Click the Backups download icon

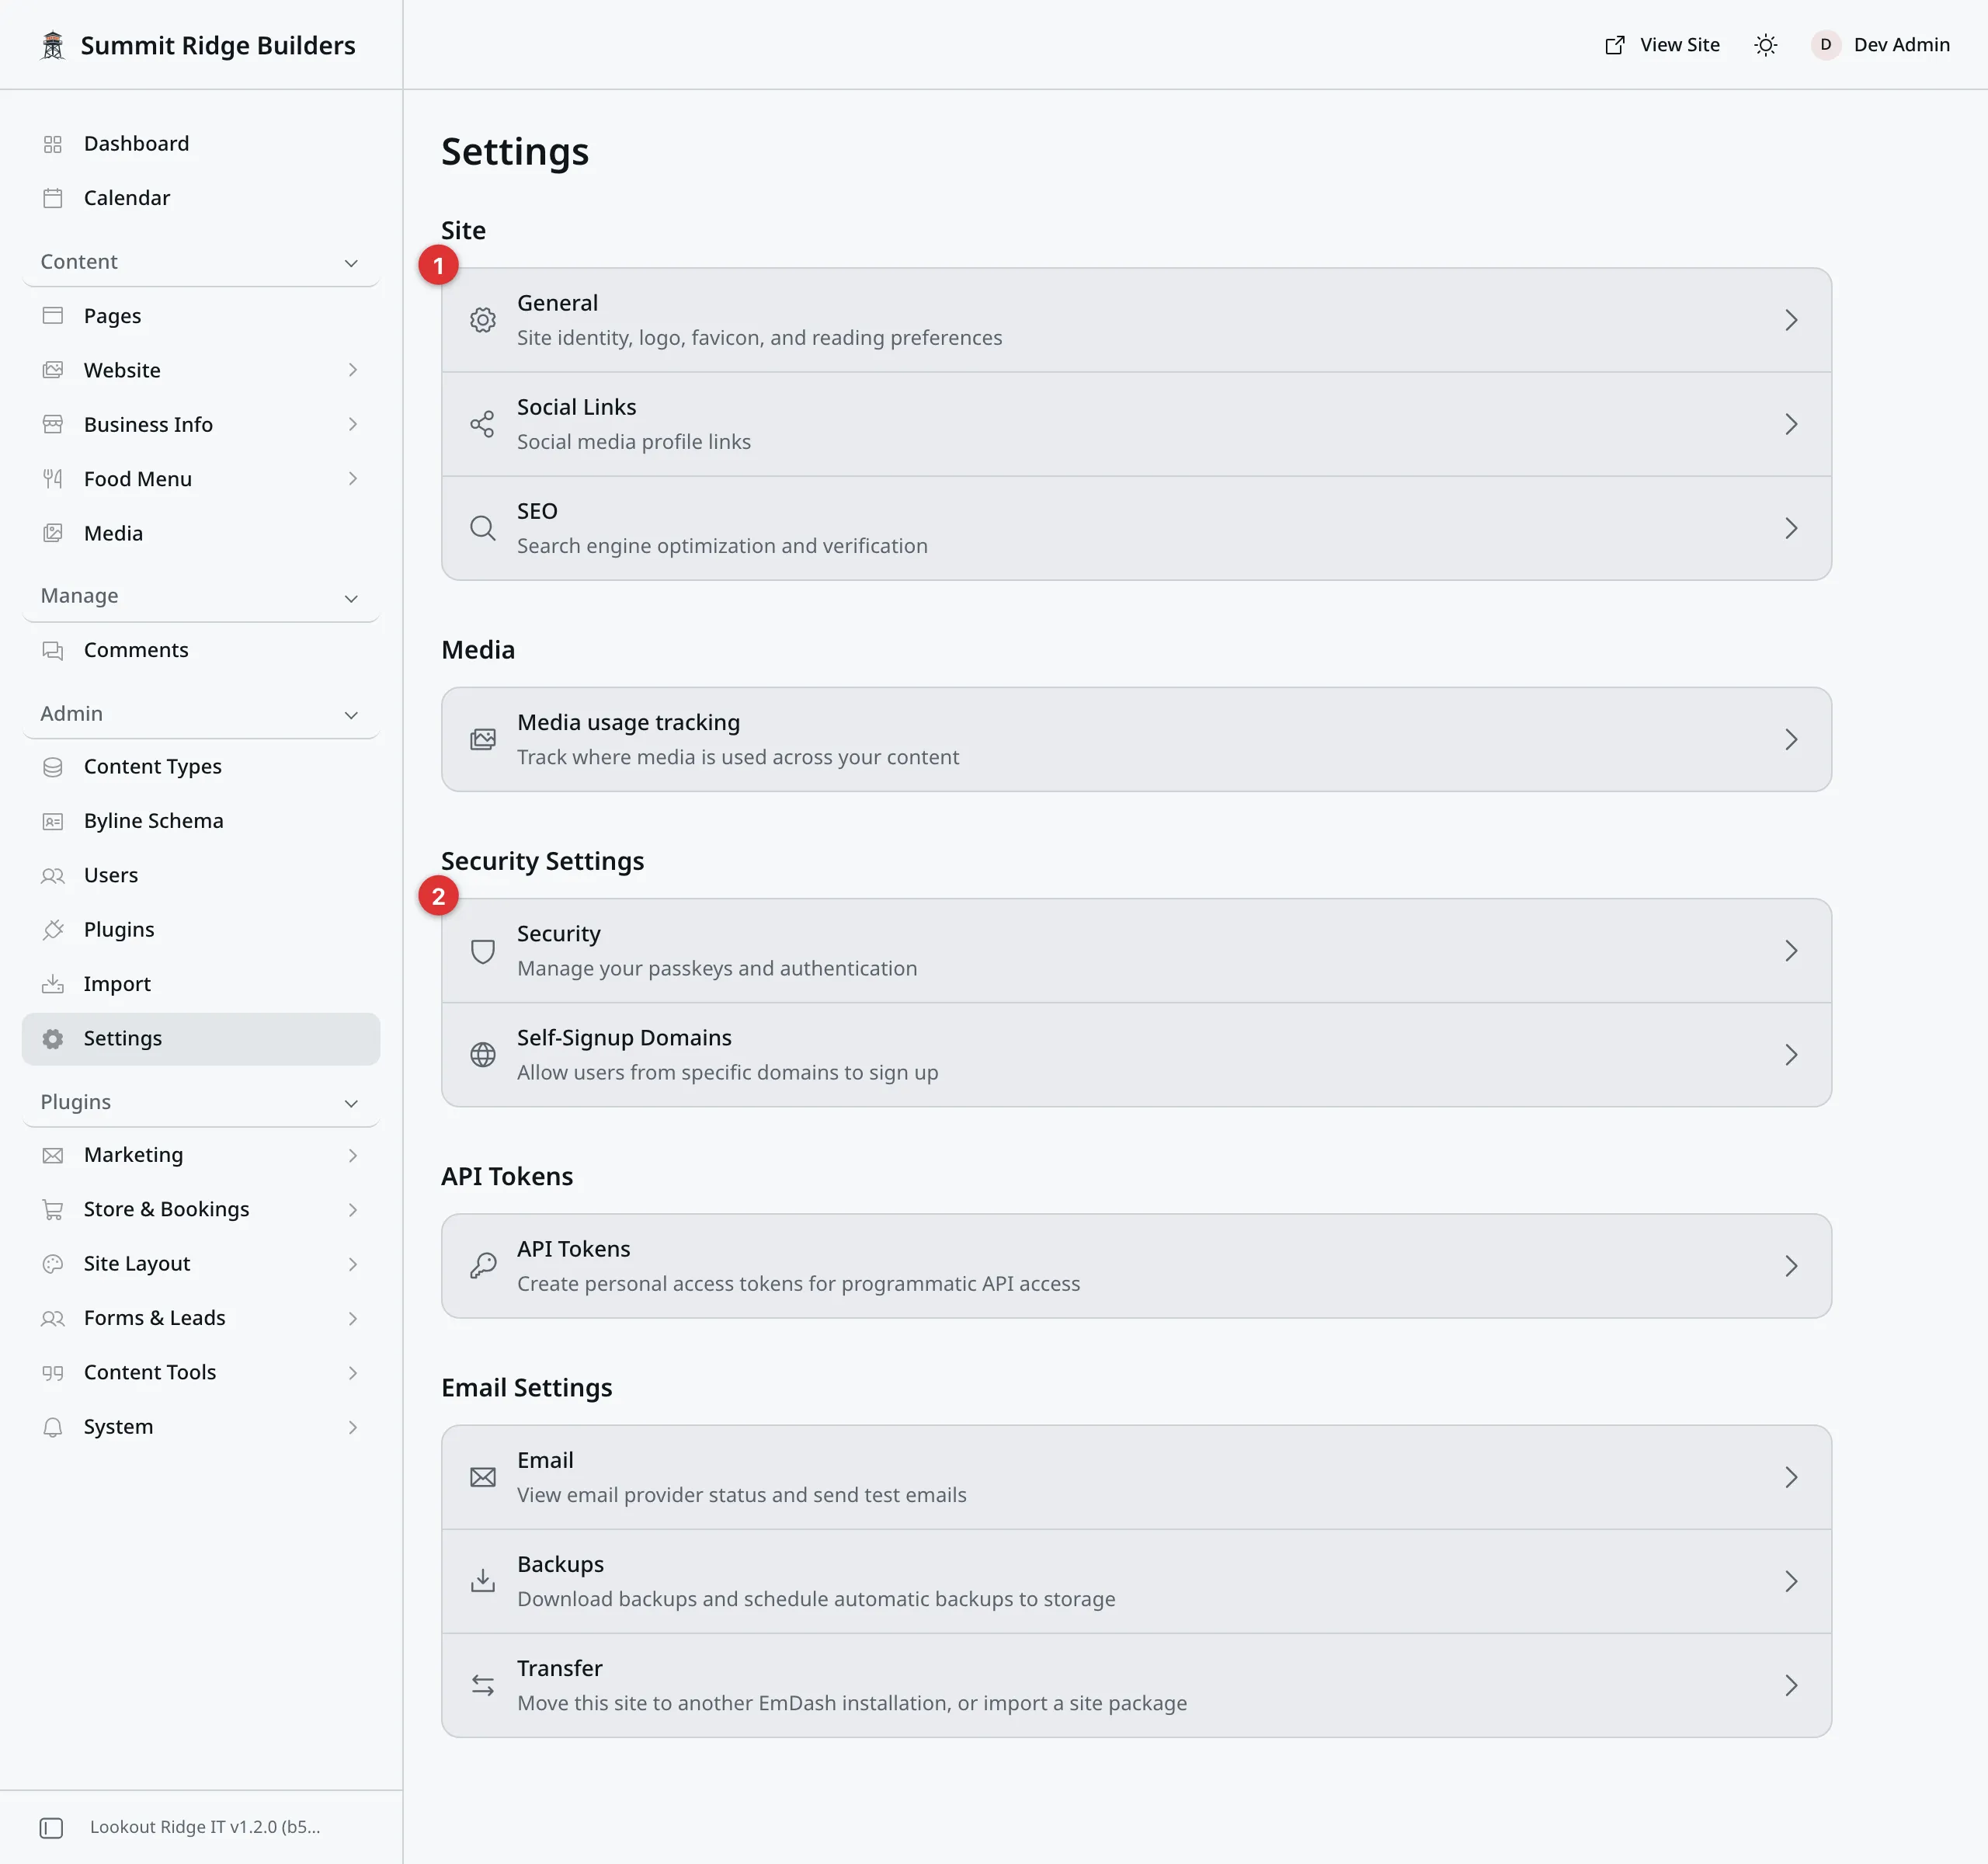483,1581
